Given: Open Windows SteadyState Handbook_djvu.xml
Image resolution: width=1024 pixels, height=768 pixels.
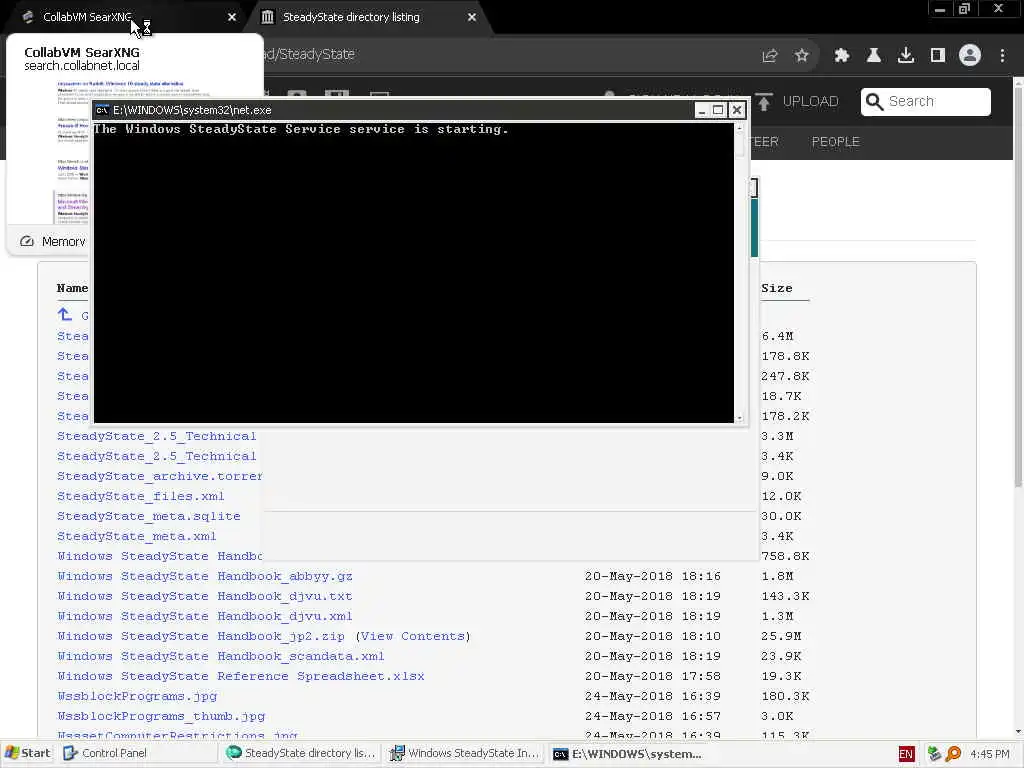Looking at the screenshot, I should [x=204, y=616].
